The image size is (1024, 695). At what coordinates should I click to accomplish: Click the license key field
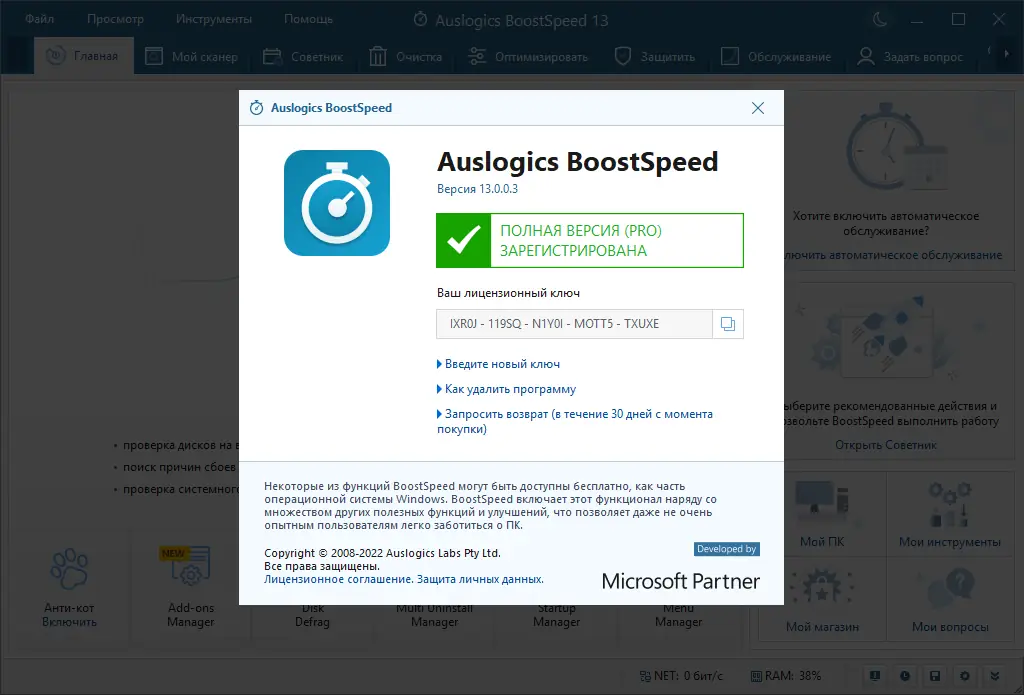(x=574, y=324)
